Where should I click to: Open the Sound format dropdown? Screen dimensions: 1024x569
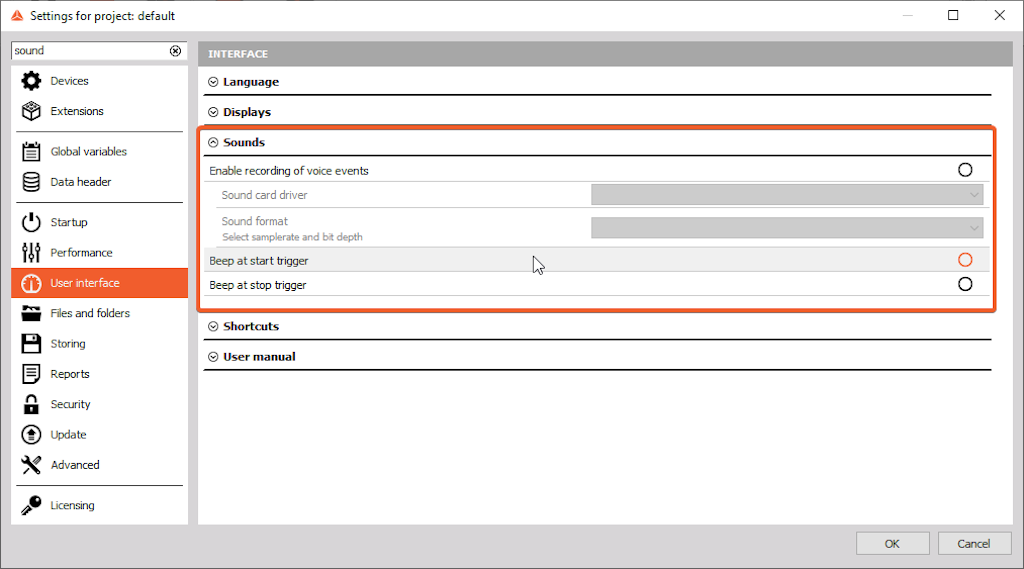tap(787, 228)
